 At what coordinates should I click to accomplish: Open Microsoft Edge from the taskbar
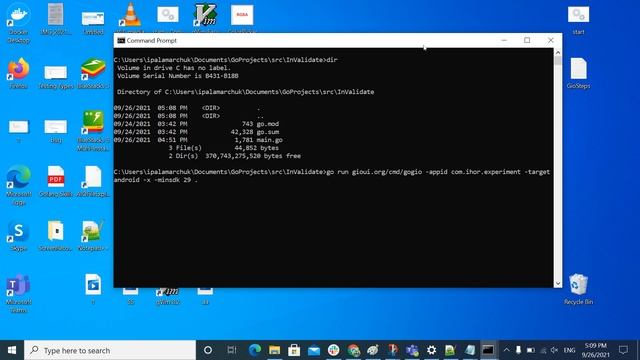(x=255, y=350)
